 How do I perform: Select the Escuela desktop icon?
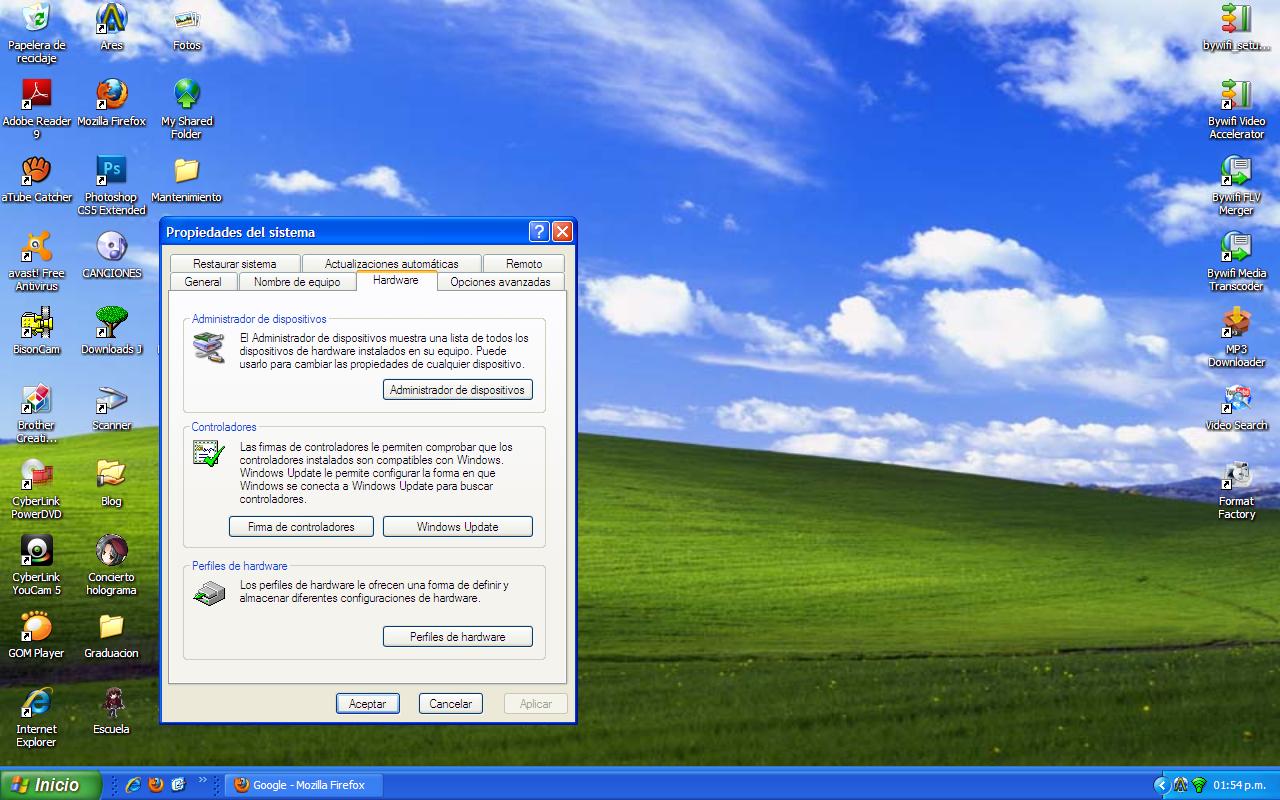pyautogui.click(x=111, y=711)
